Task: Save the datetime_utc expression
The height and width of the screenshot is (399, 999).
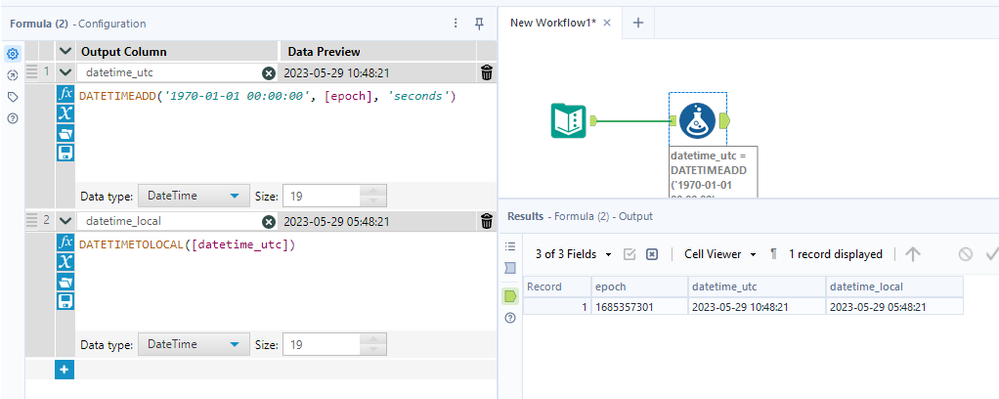Action: (65, 152)
